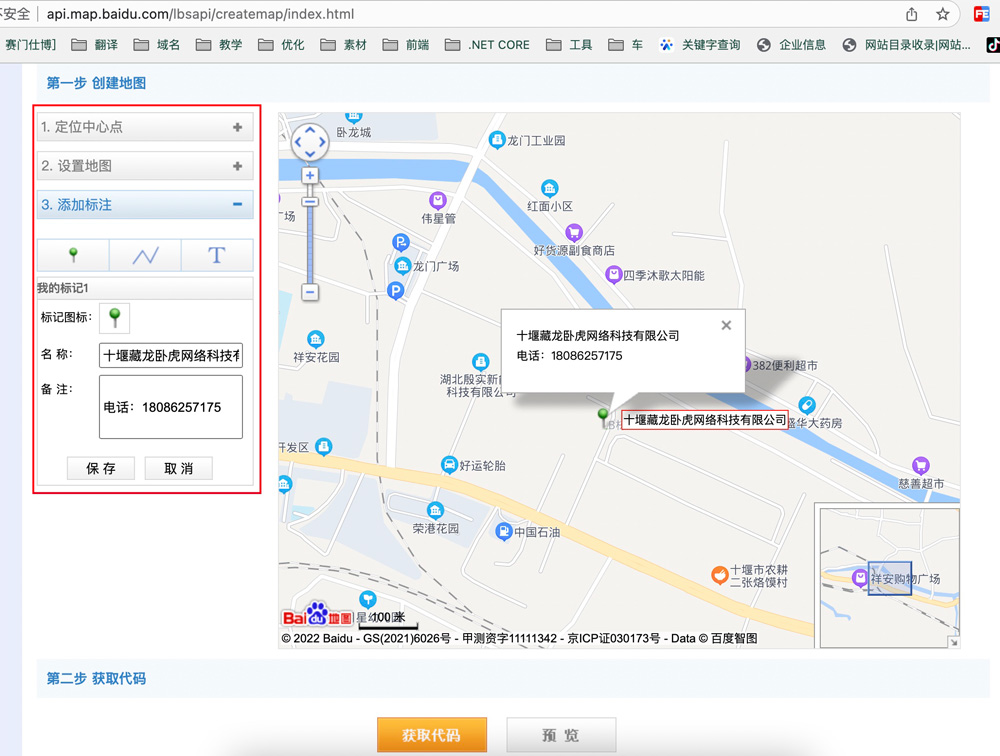Click the 荣港花园 map POI icon
The width and height of the screenshot is (1000, 756).
pos(436,510)
